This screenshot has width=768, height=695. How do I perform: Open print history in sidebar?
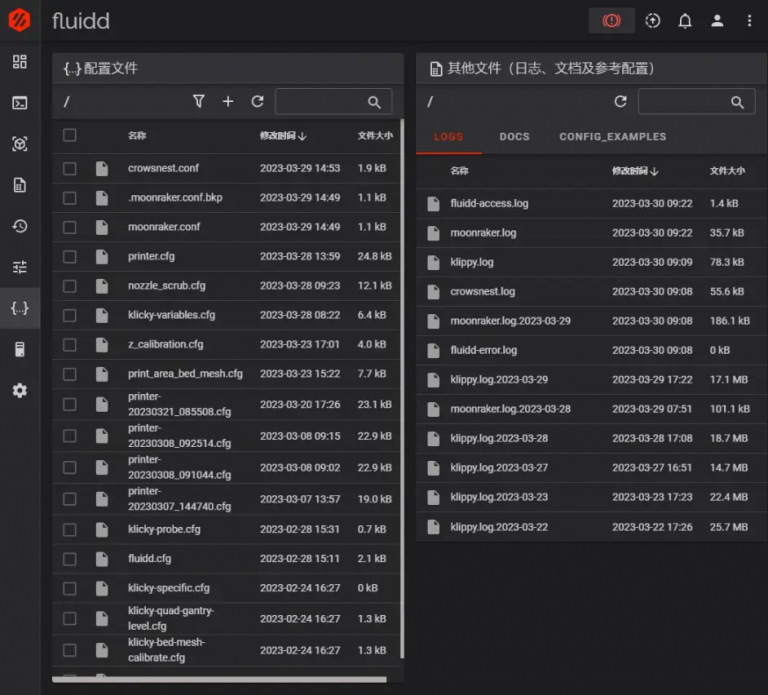20,226
